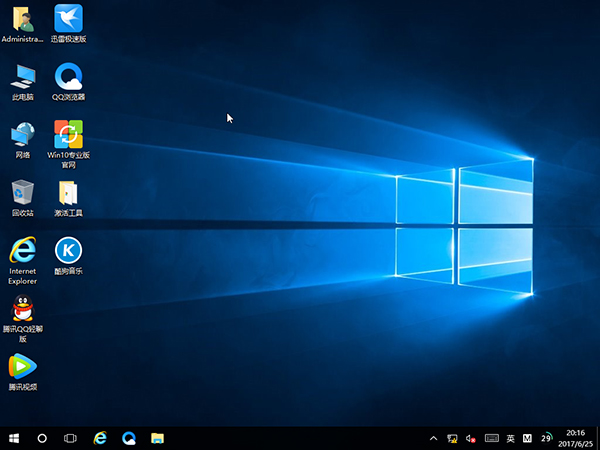Click the 酷狗音乐 desktop icon

[x=68, y=250]
